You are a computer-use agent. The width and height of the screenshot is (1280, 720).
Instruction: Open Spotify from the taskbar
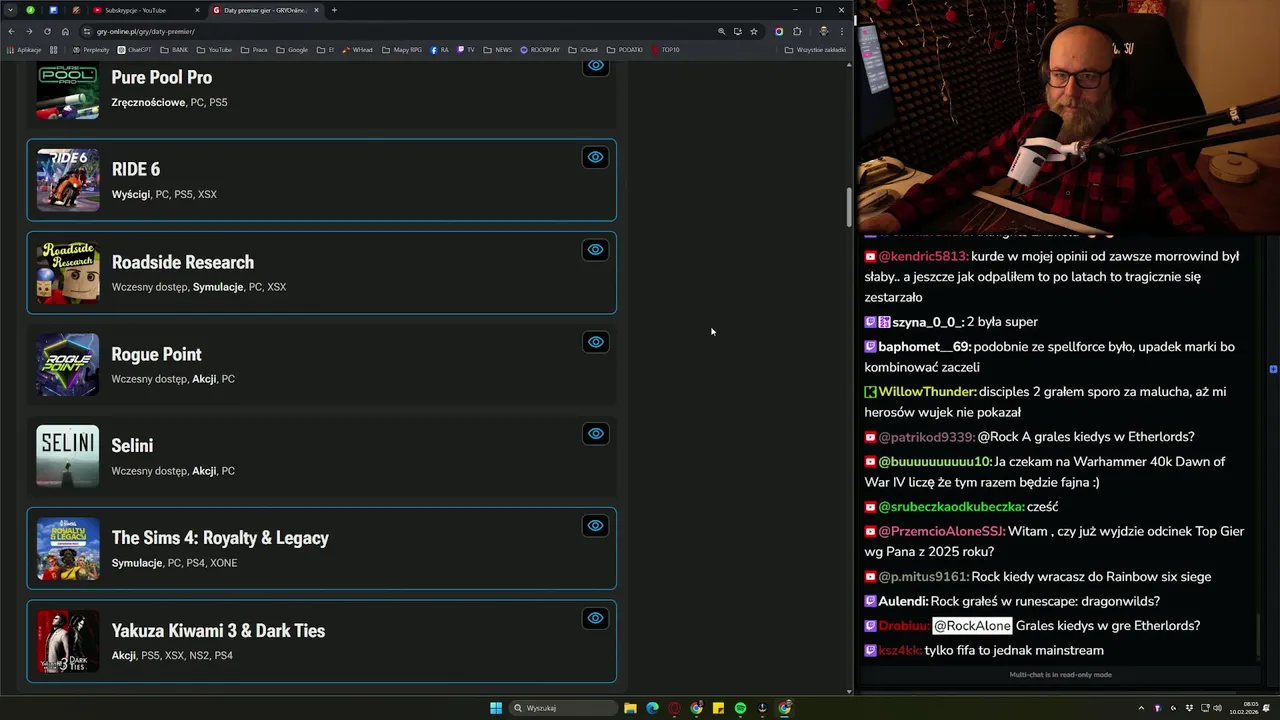pos(740,708)
